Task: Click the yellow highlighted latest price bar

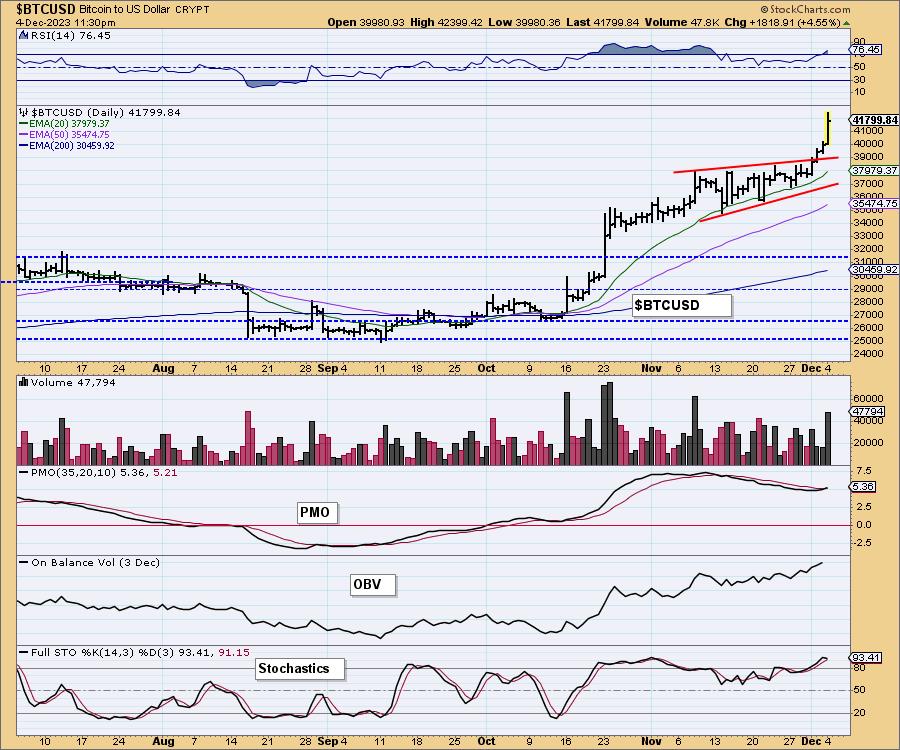Action: pos(828,128)
